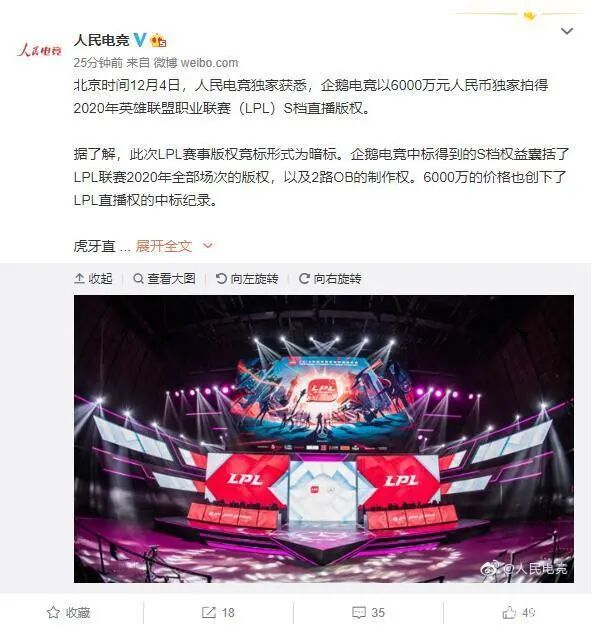Favorite the post with 收藏 star
This screenshot has height=631, width=597.
(68, 613)
